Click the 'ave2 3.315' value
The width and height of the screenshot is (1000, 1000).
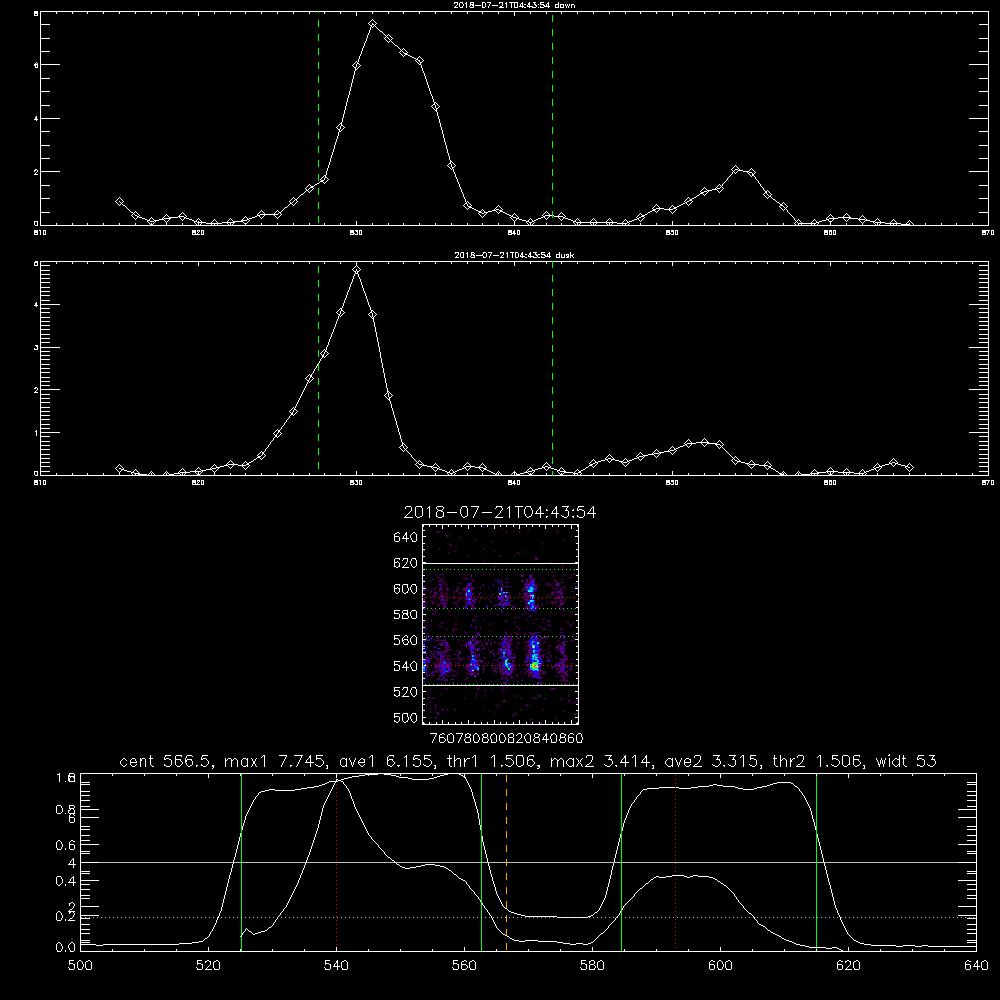[x=712, y=761]
